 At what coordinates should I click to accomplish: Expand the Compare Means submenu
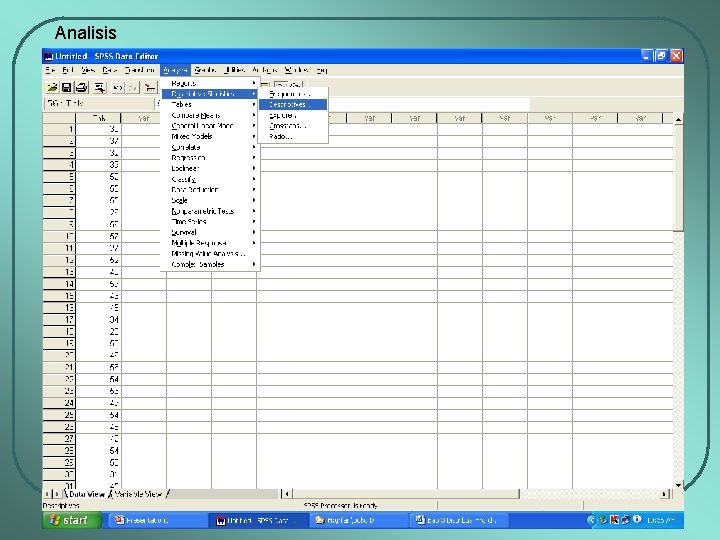pos(210,115)
